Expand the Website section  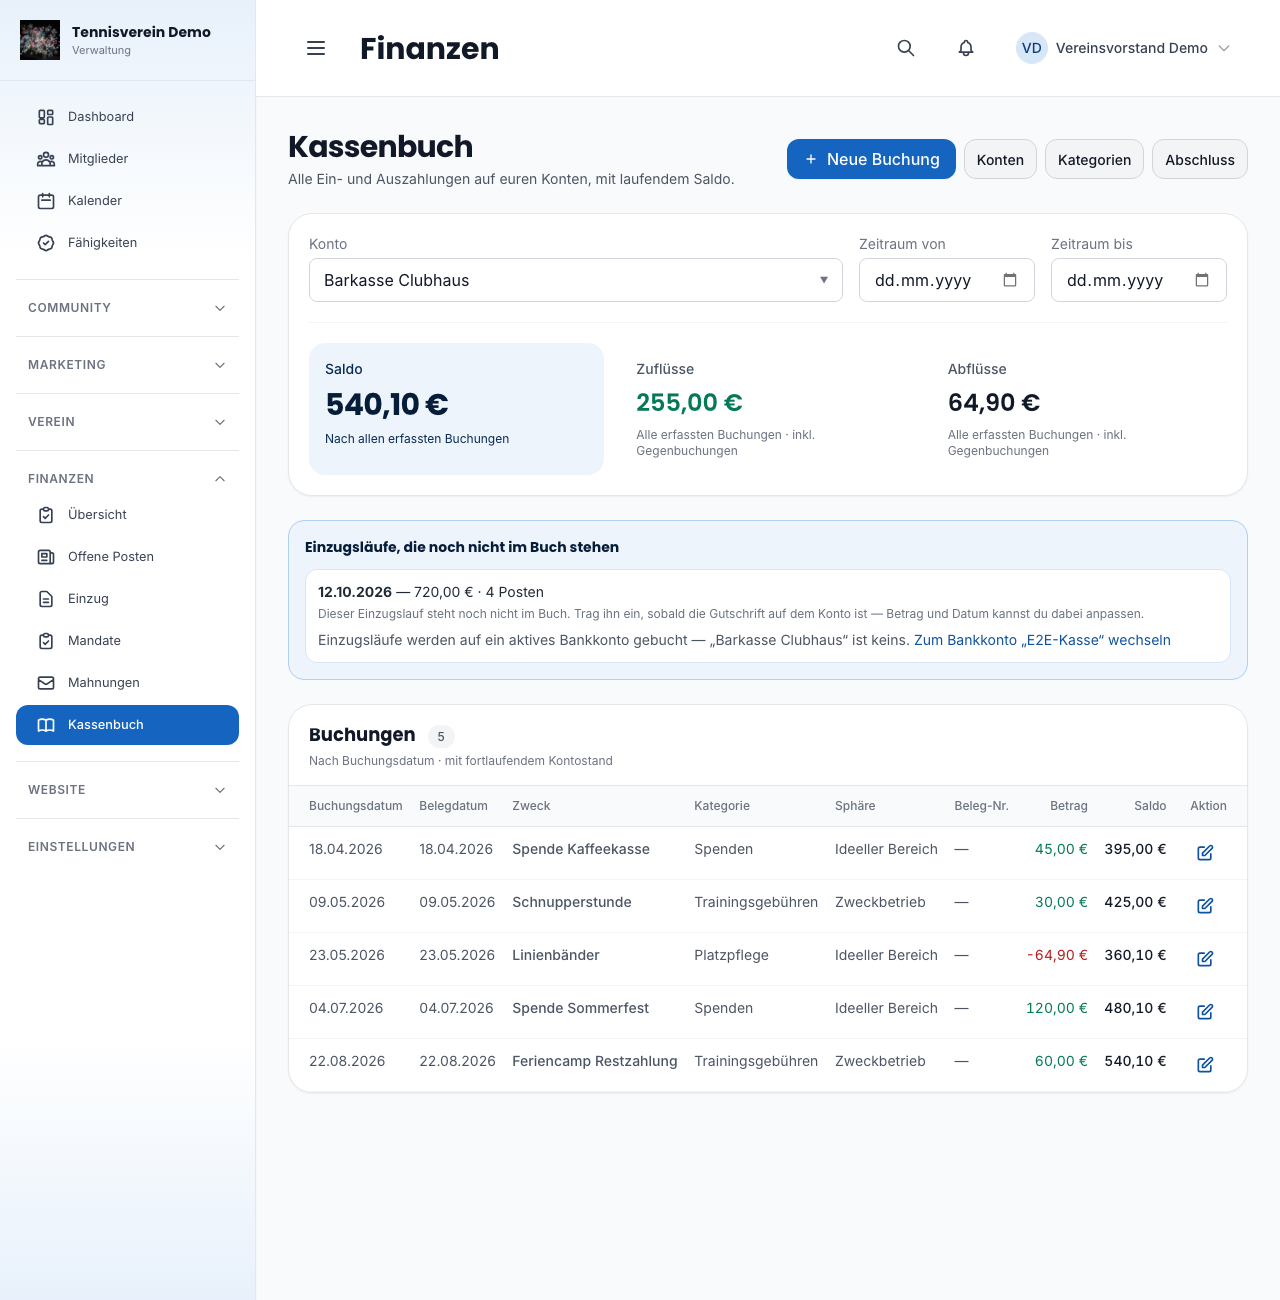[127, 790]
